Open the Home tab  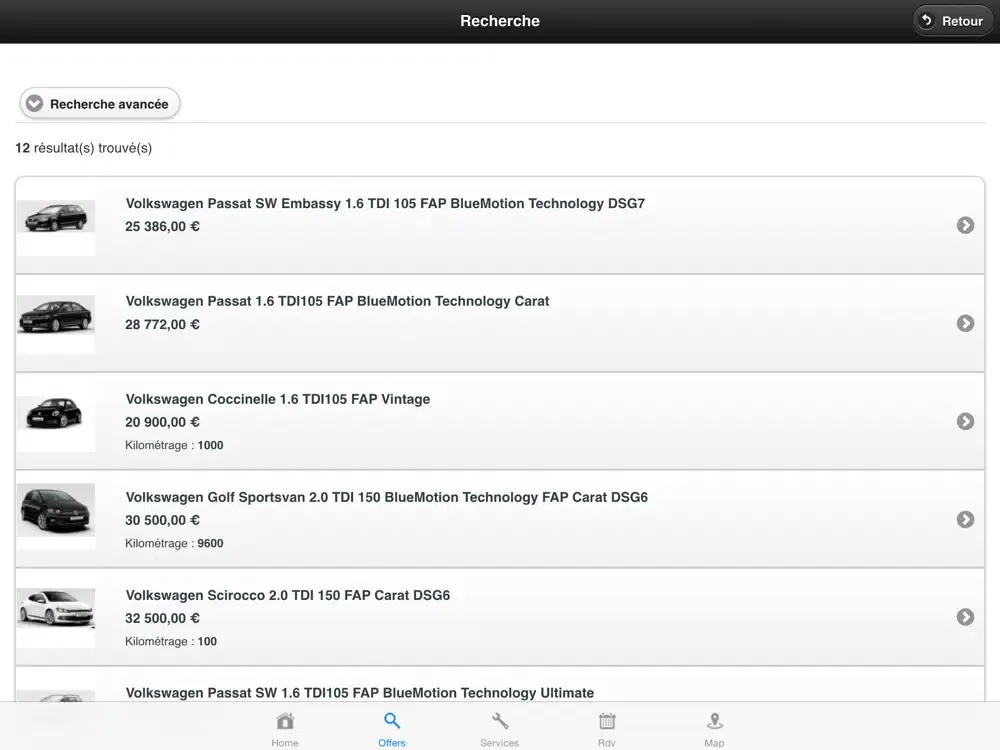(284, 729)
